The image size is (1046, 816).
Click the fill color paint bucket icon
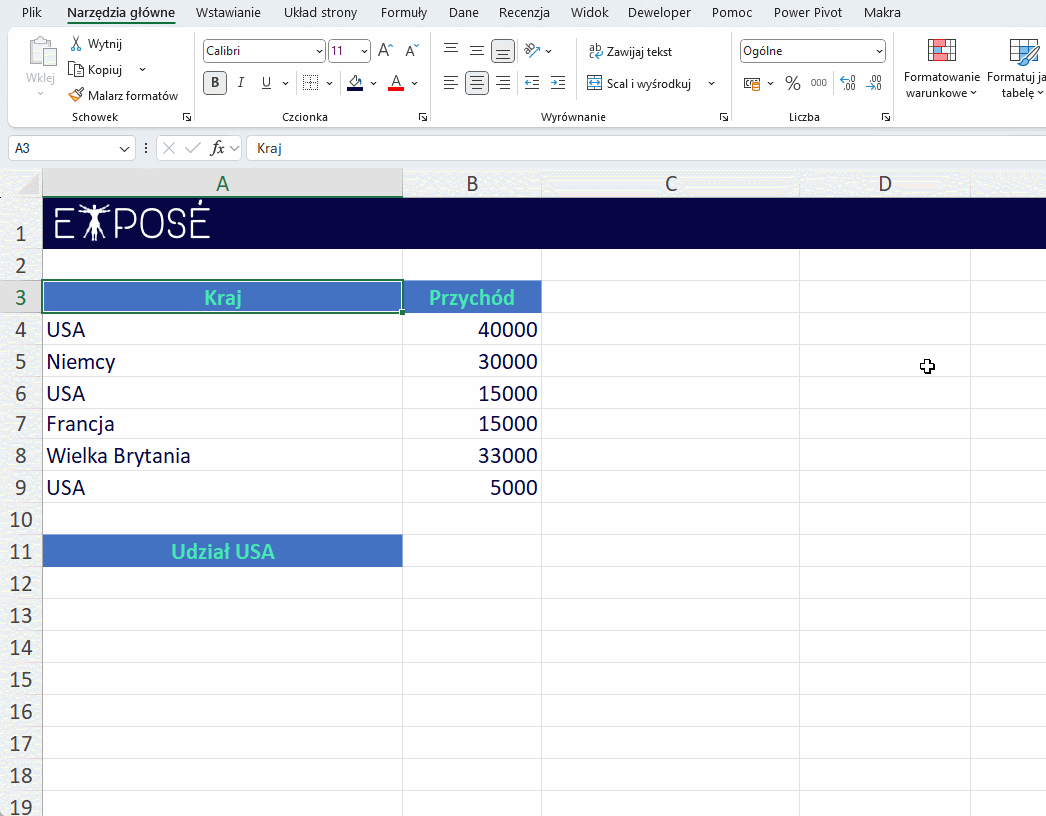pyautogui.click(x=356, y=83)
